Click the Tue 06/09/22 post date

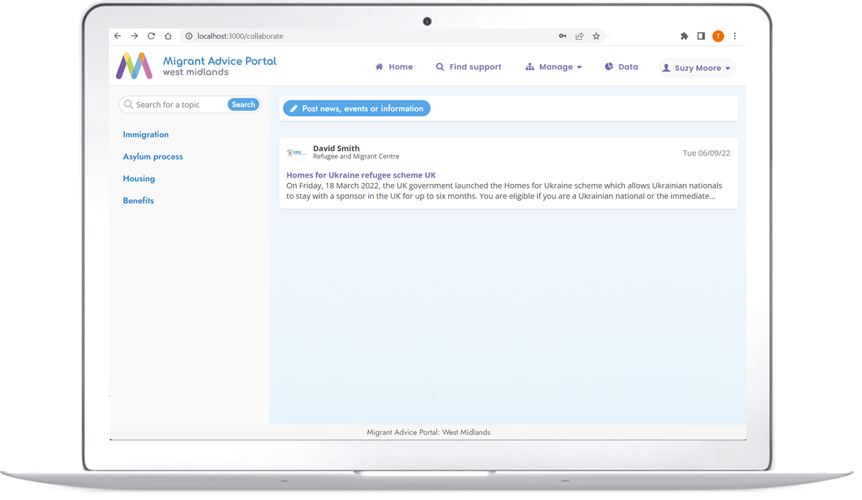pos(706,153)
